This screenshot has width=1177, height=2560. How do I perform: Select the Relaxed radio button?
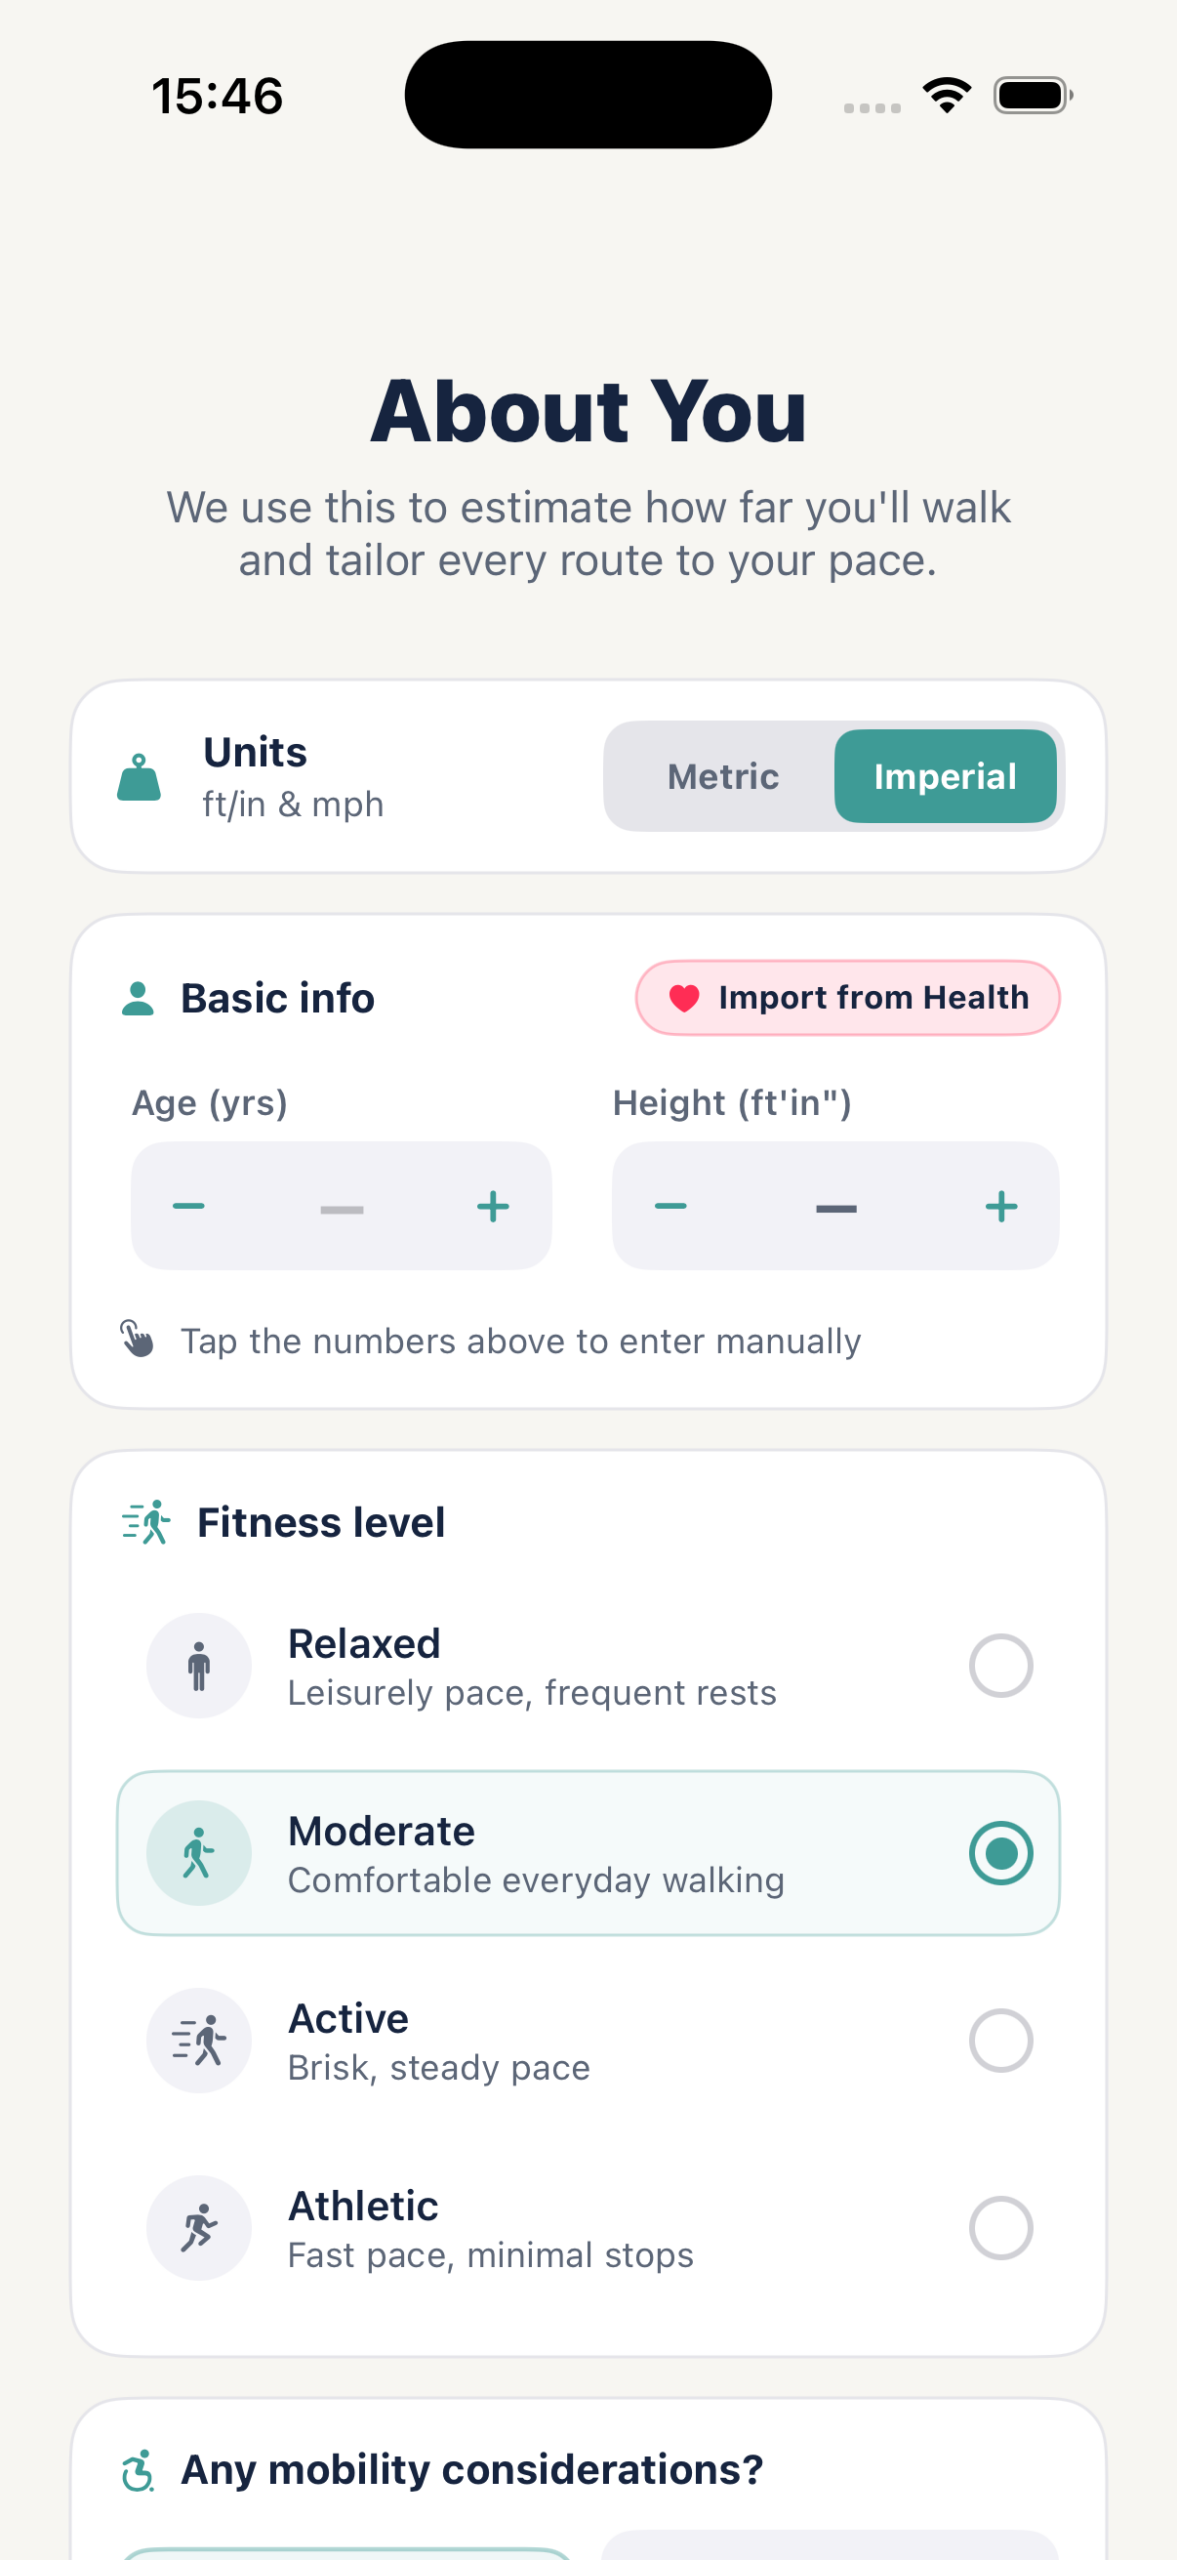[1001, 1665]
